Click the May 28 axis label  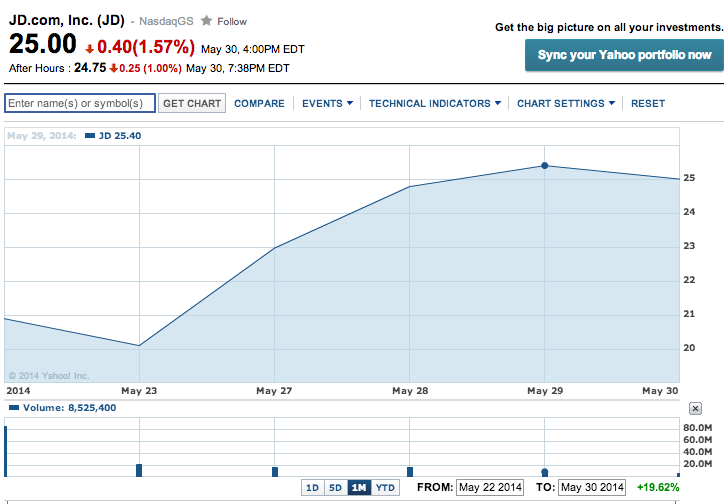(410, 391)
